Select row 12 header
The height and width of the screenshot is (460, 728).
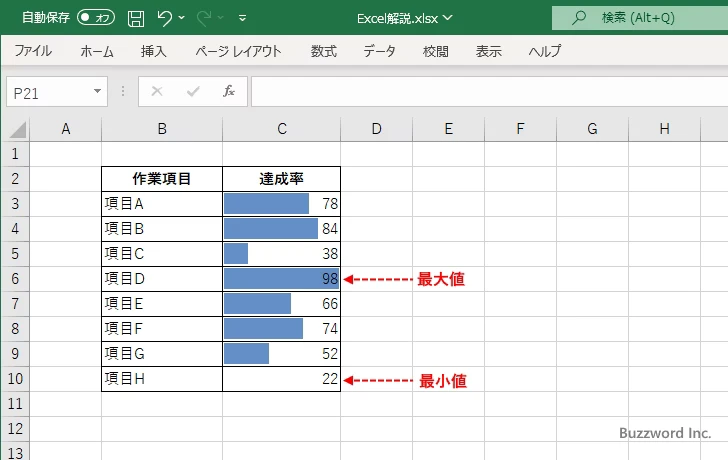(x=15, y=428)
